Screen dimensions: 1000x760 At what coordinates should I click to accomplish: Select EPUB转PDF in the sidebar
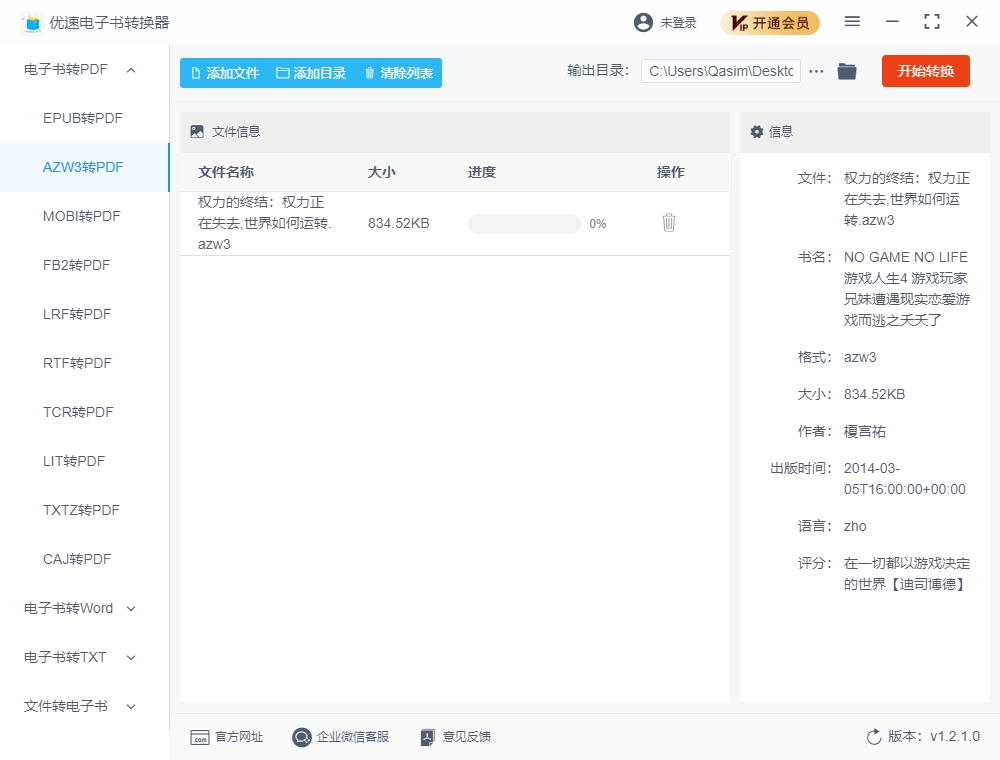(x=83, y=118)
